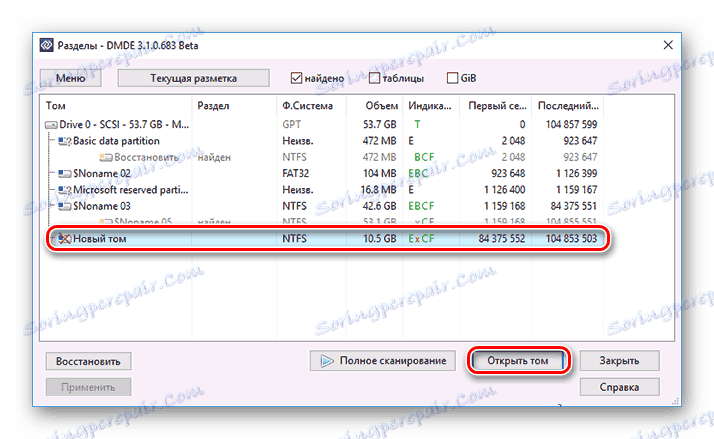Enable the GiB checkbox

click(452, 78)
